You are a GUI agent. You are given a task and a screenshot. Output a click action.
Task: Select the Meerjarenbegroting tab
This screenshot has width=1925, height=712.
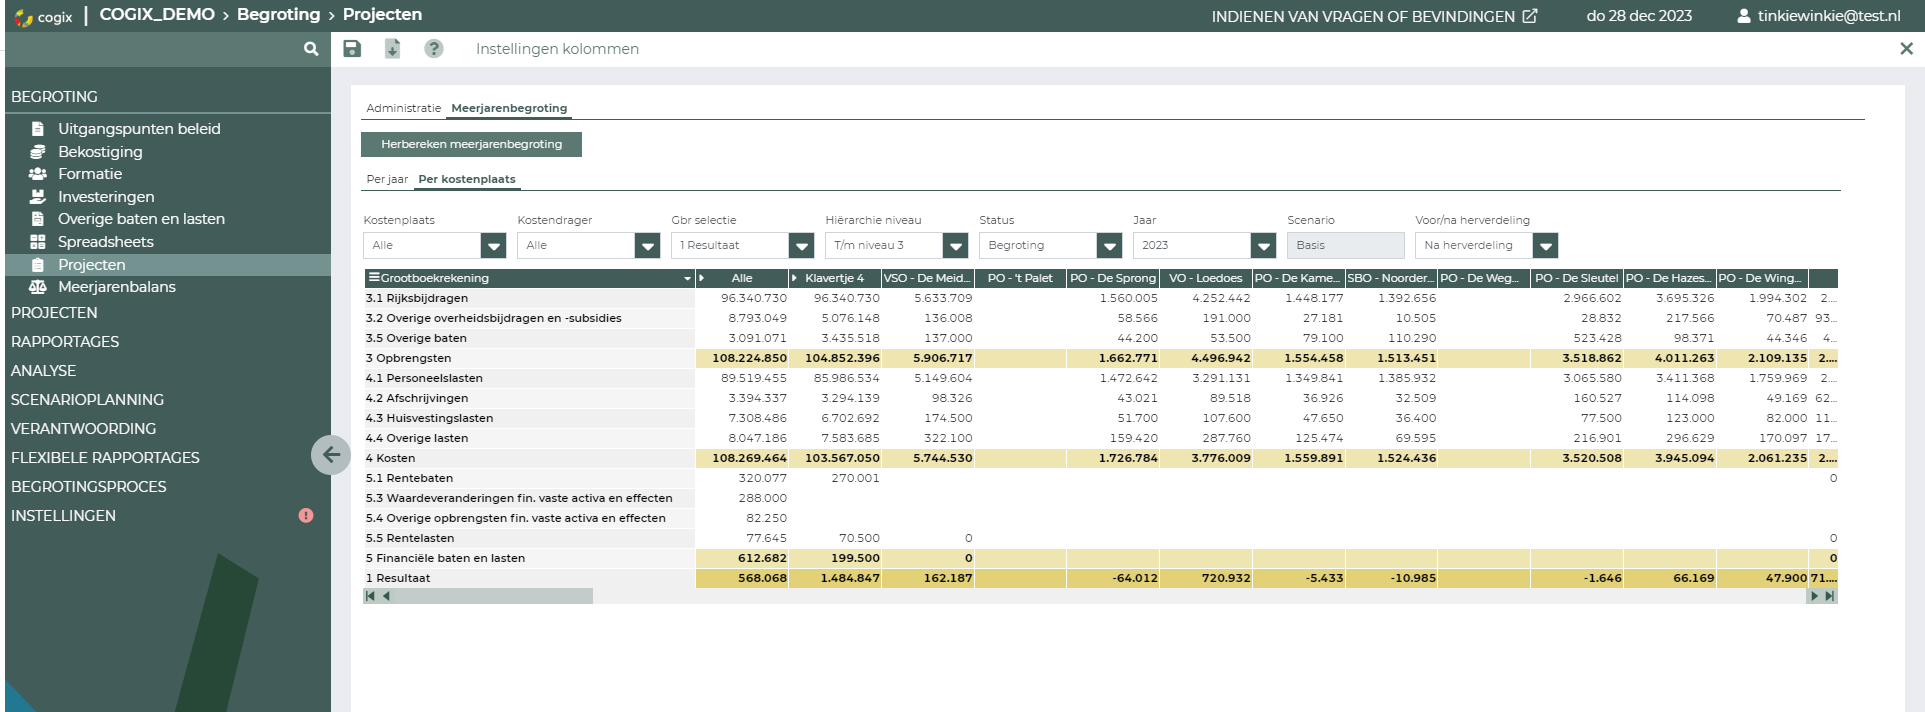pyautogui.click(x=509, y=108)
